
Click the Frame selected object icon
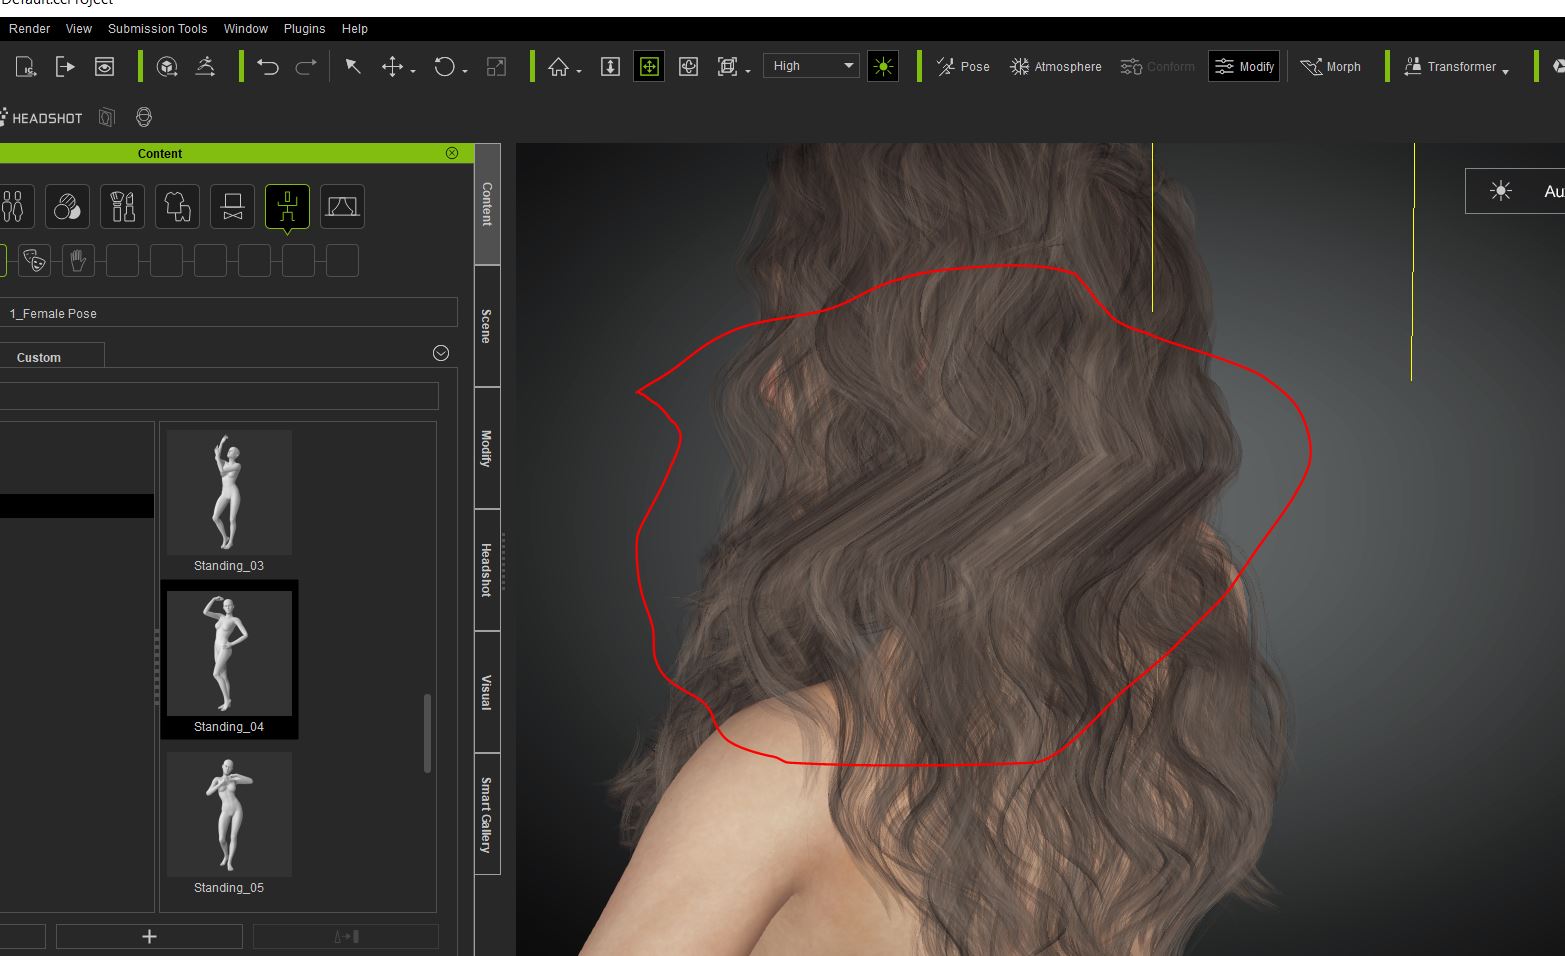pyautogui.click(x=728, y=67)
